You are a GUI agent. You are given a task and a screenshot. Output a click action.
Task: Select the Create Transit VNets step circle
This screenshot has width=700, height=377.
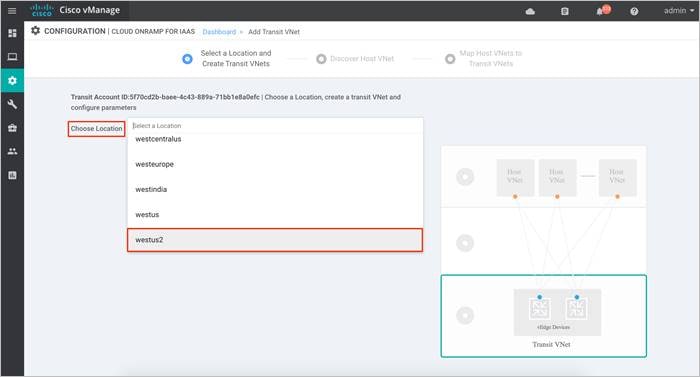coord(188,59)
